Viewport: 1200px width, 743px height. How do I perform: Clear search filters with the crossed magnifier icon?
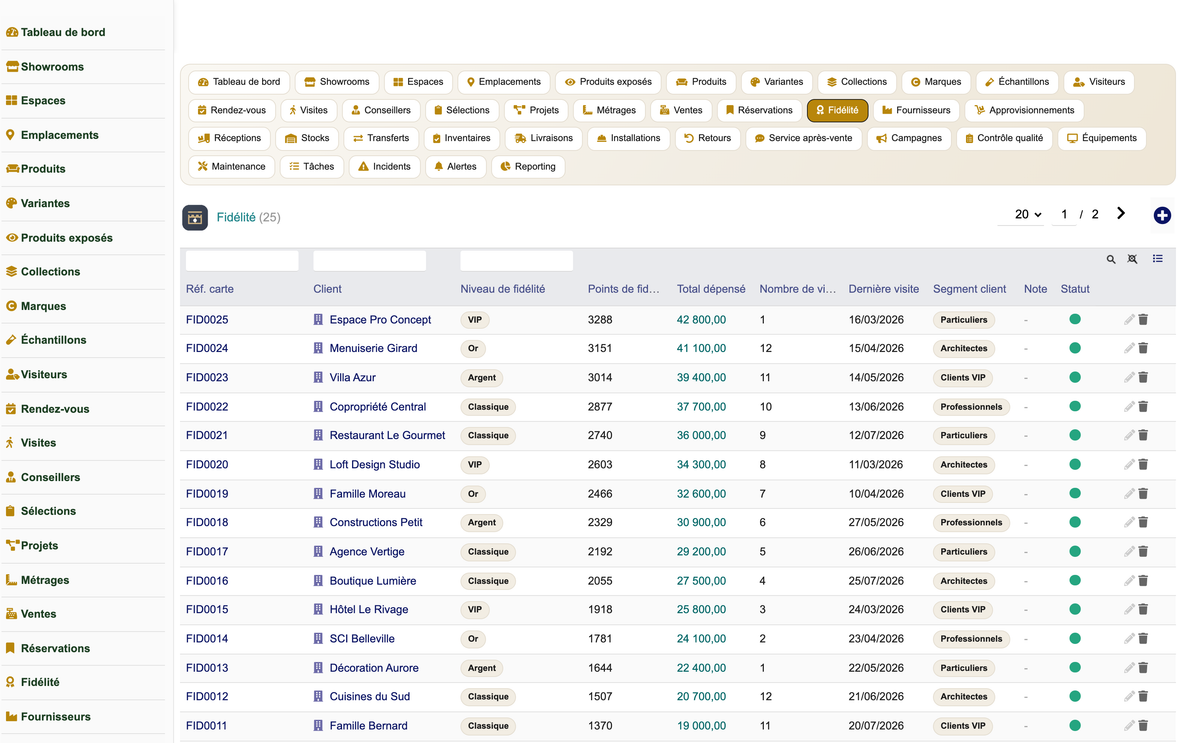tap(1133, 260)
